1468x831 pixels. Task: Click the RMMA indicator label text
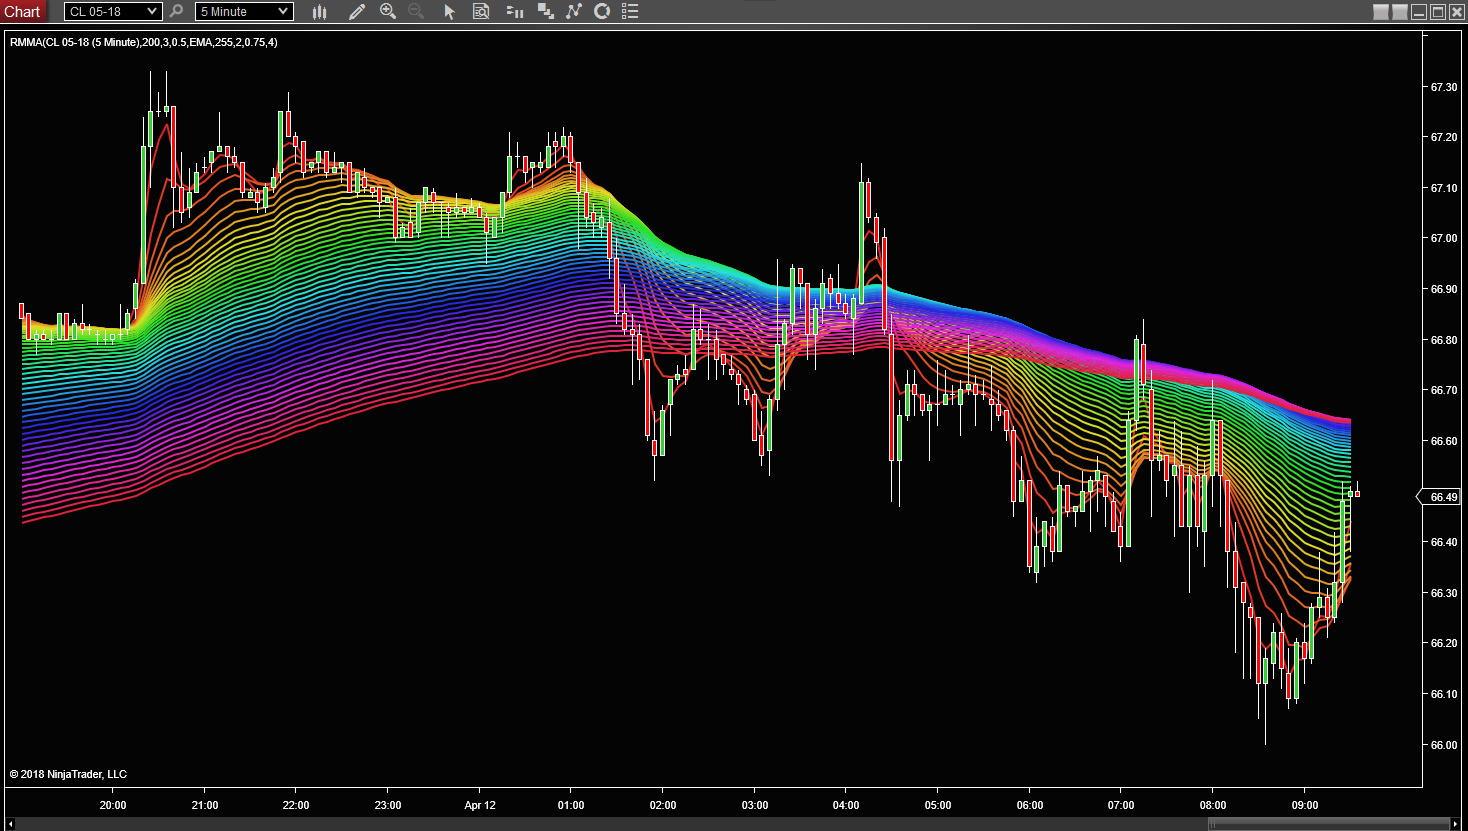click(x=144, y=42)
